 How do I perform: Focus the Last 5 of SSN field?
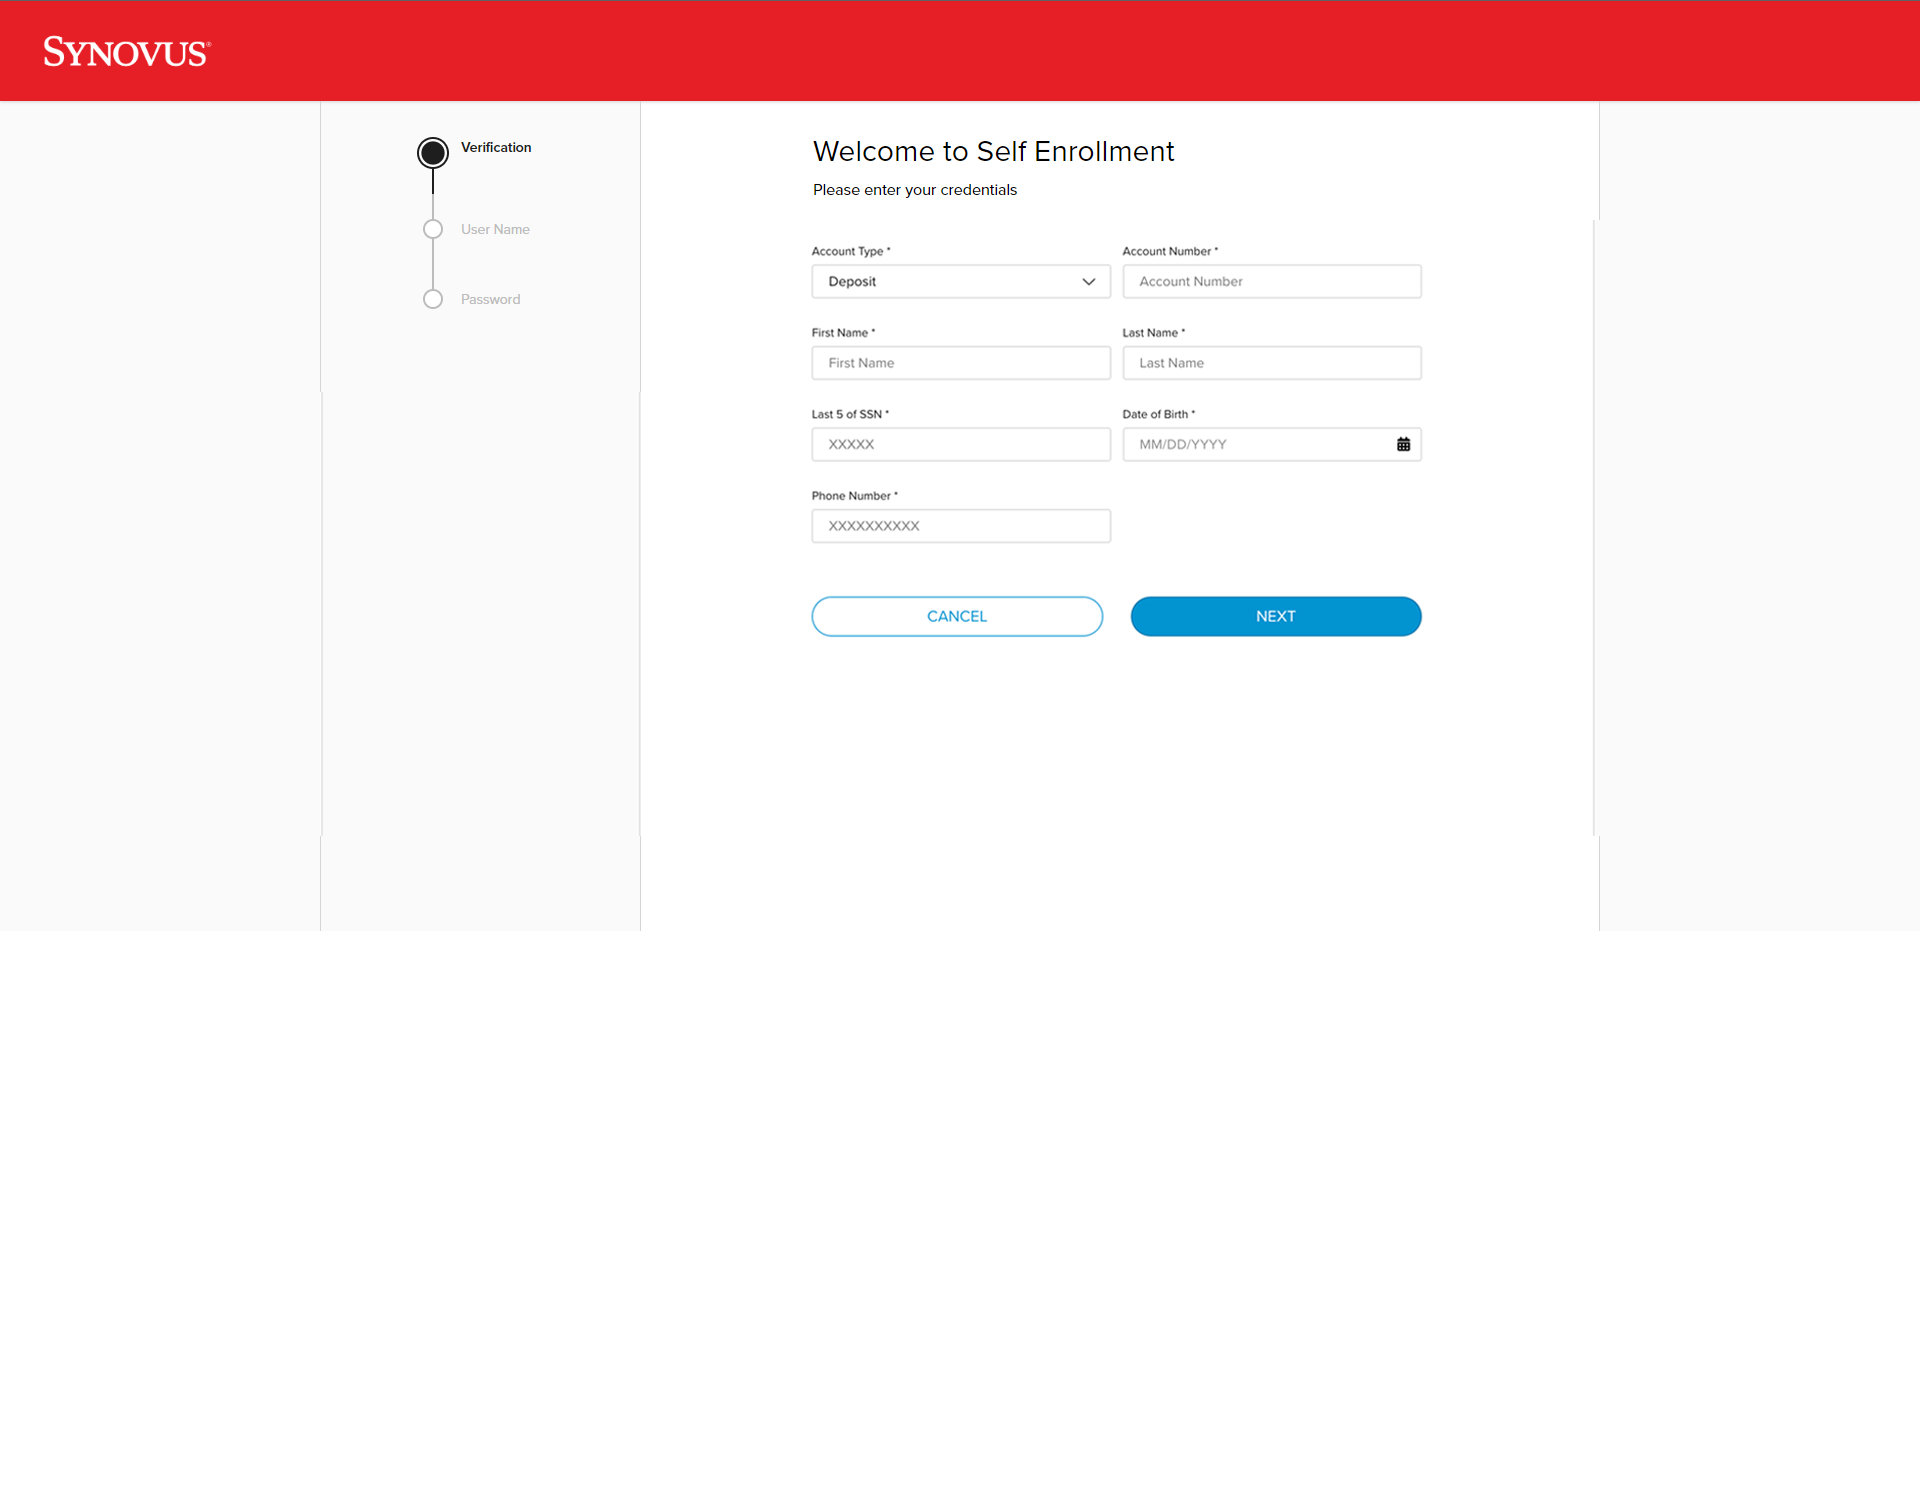(960, 444)
